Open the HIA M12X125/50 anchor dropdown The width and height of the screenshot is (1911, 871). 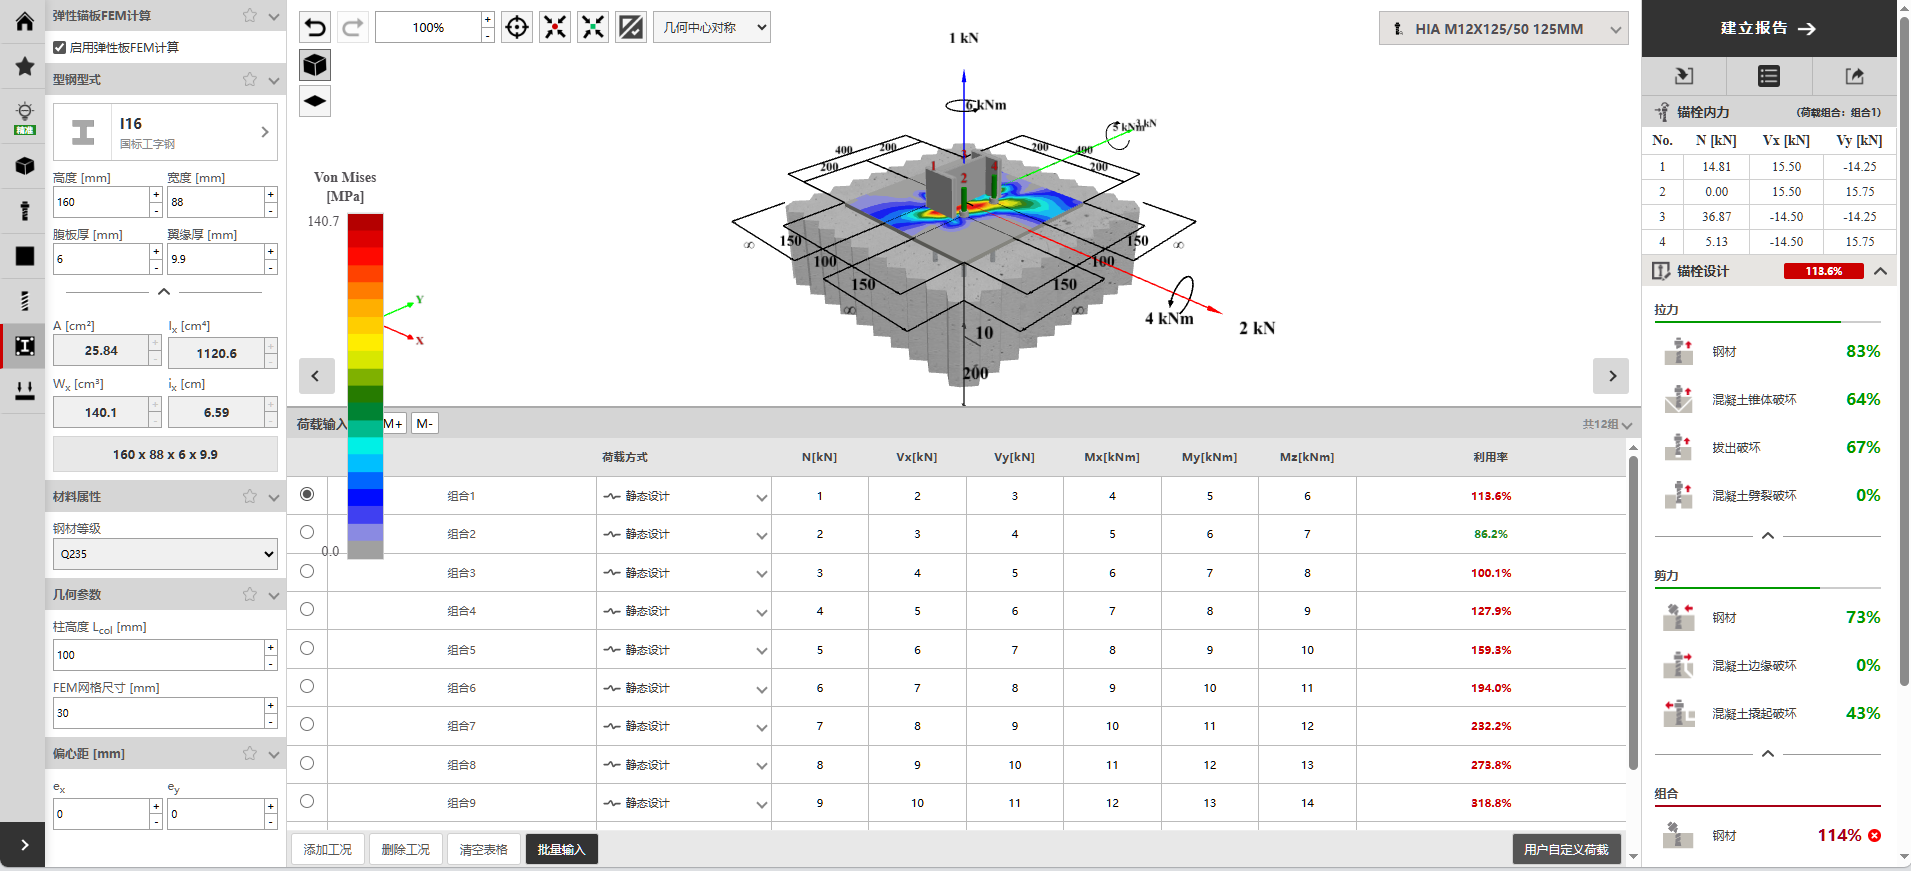tap(1503, 29)
